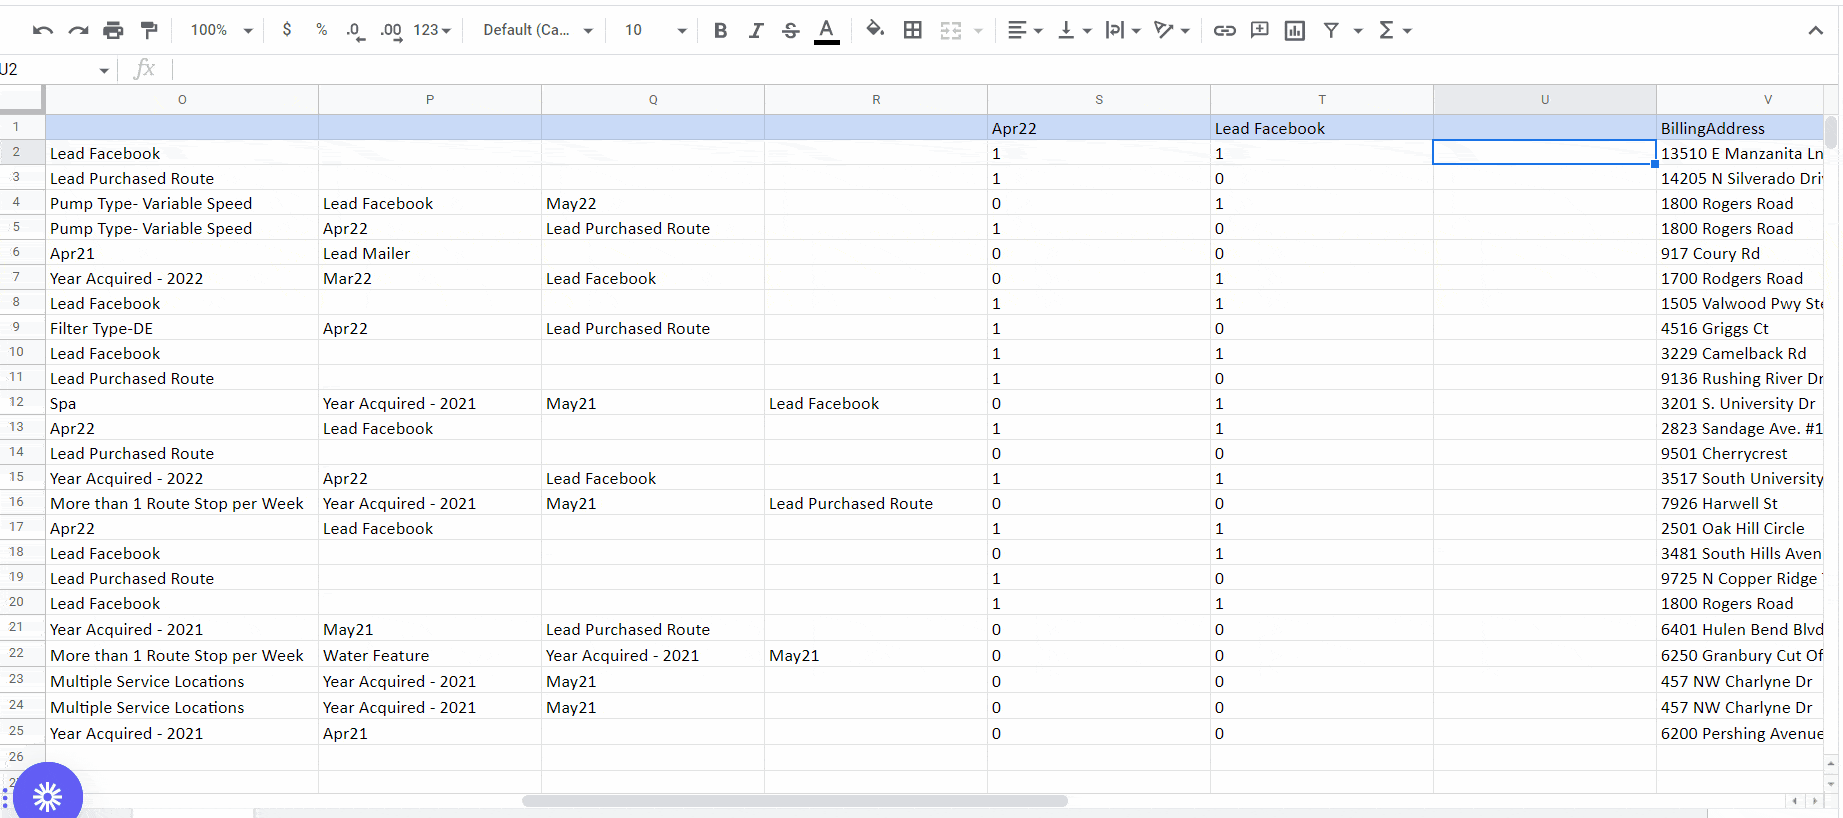
Task: Open text wrapping dropdown
Action: pos(1123,31)
